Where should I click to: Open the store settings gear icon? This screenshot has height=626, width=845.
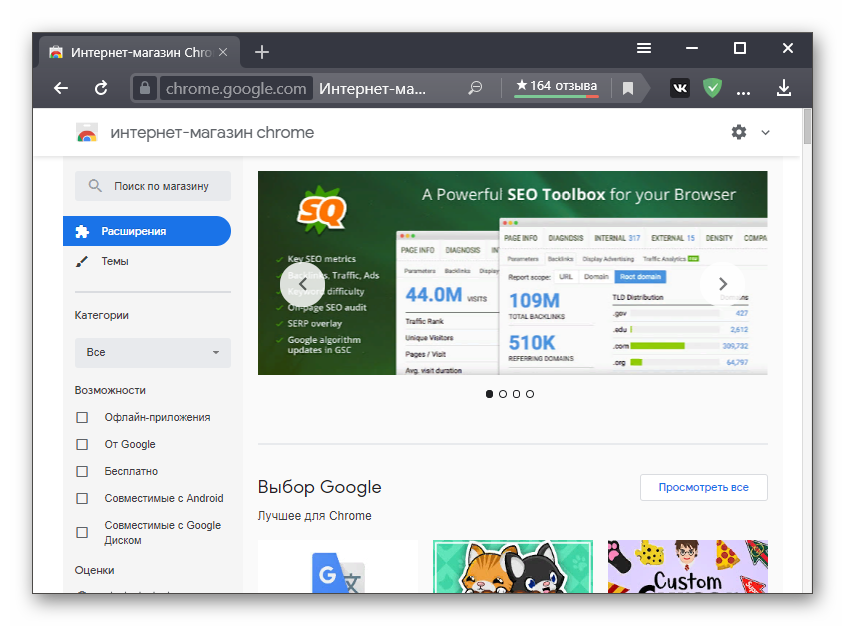point(738,132)
